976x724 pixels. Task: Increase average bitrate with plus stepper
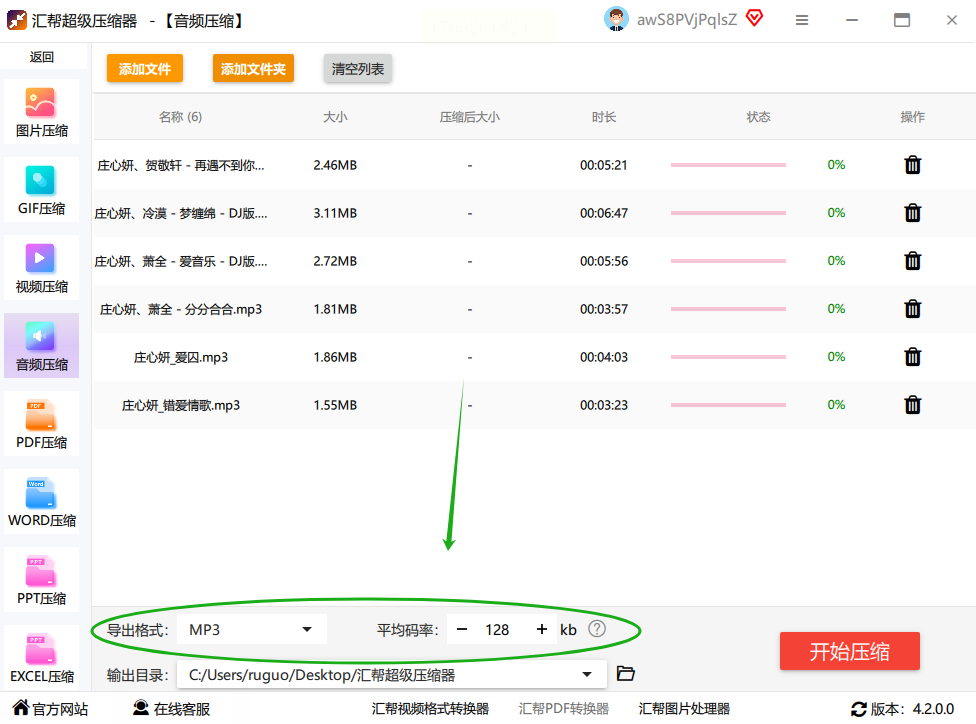pos(542,629)
